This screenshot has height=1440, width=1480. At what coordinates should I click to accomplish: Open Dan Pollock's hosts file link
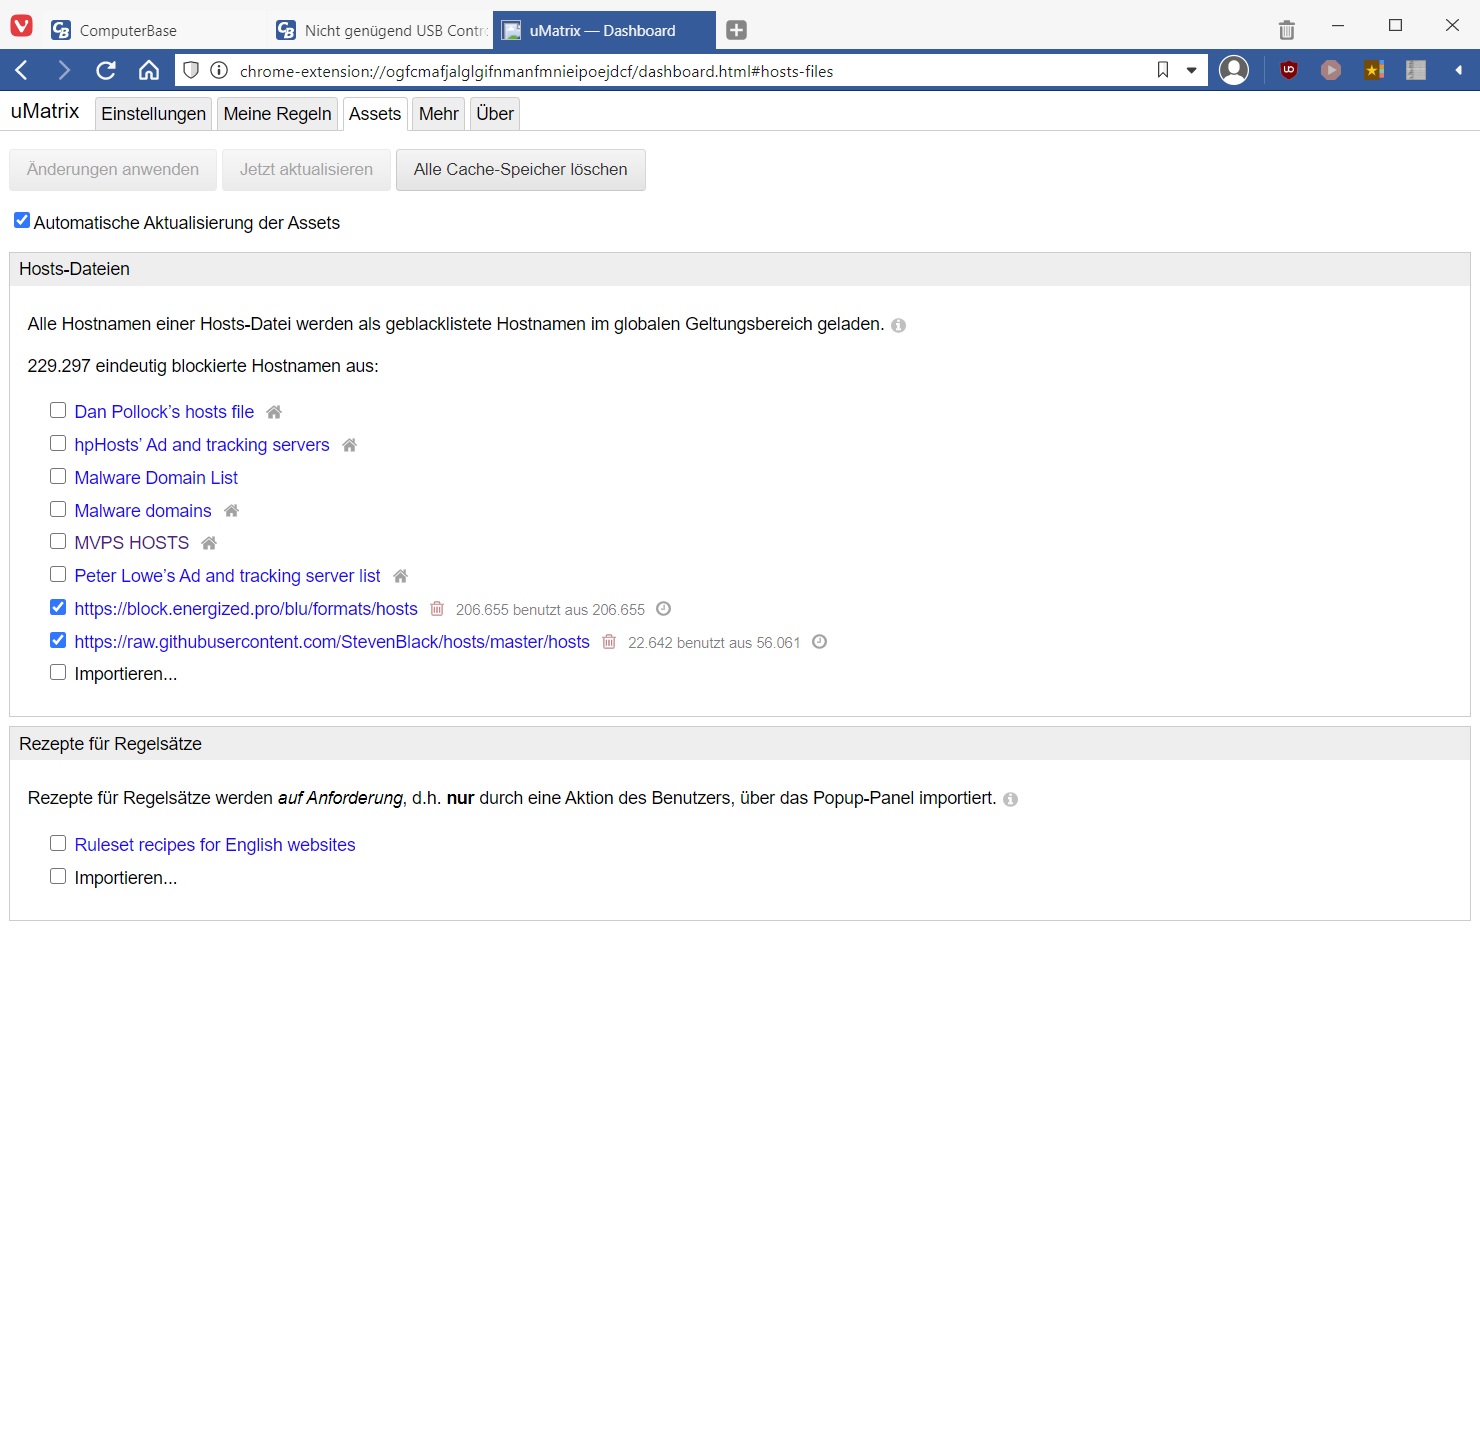164,412
